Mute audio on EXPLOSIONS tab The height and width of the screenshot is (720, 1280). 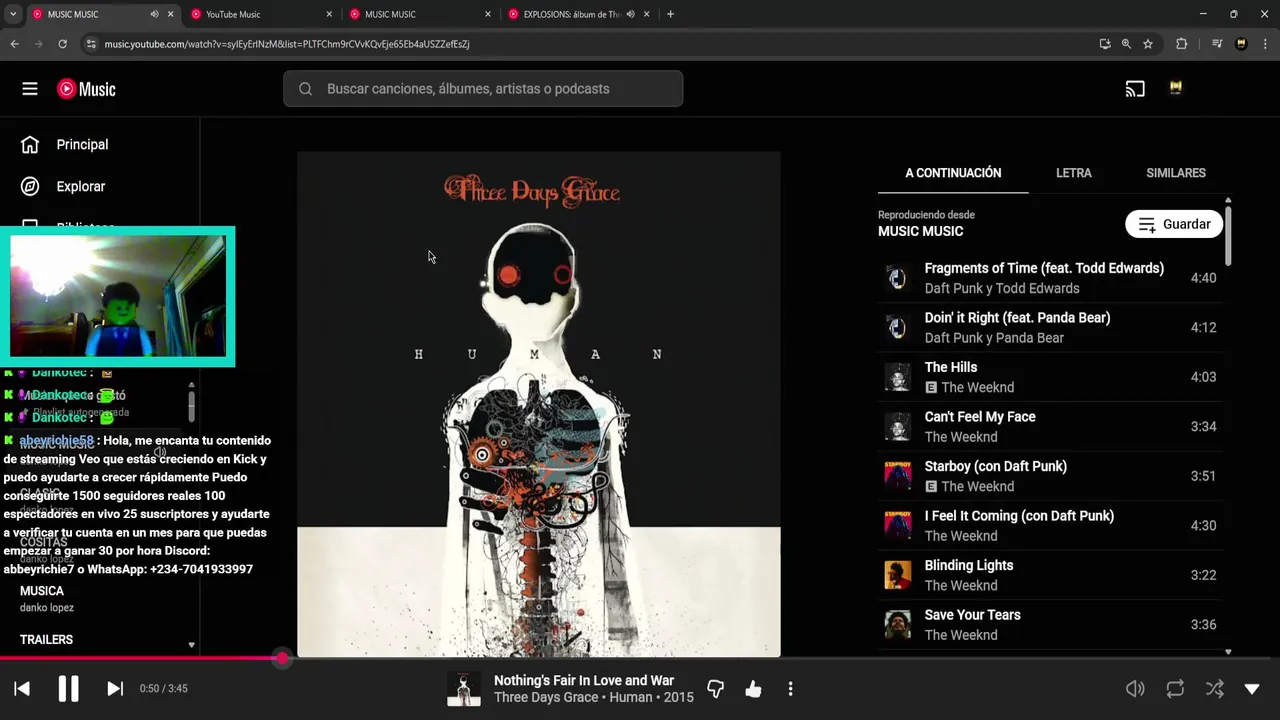(x=630, y=14)
